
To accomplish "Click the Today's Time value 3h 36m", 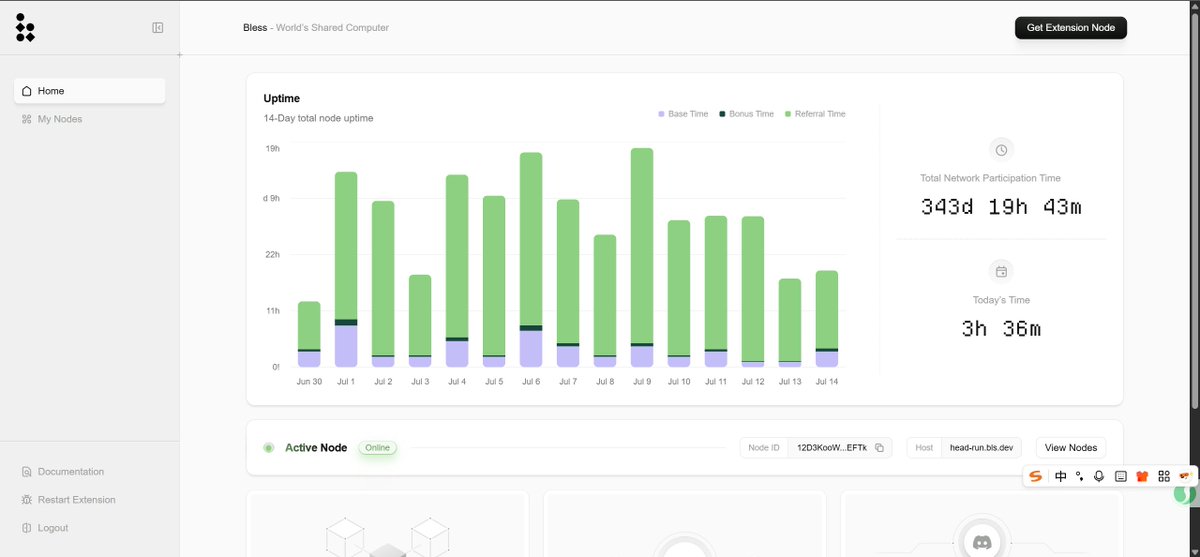I will click(x=1001, y=328).
